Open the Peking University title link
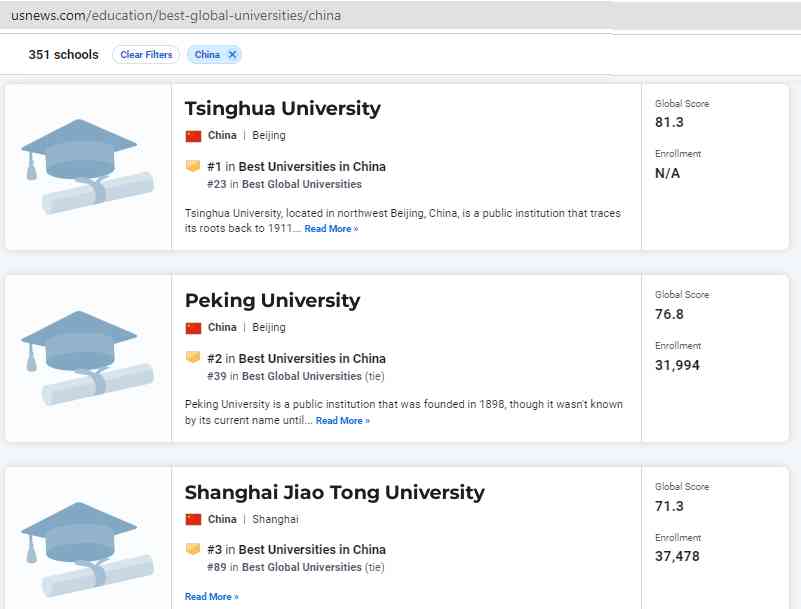 pos(272,301)
